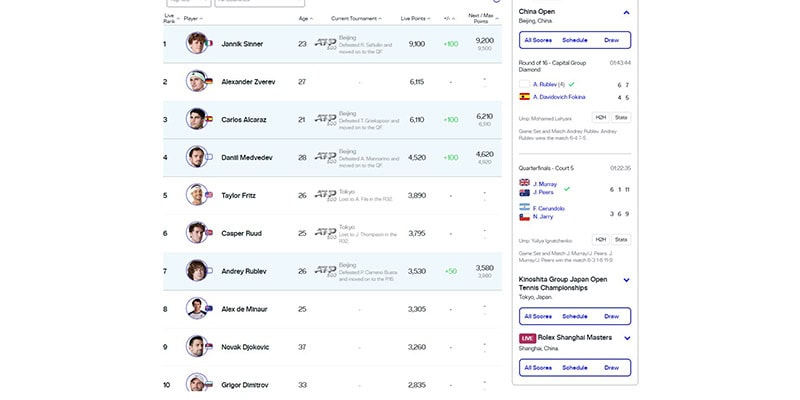This screenshot has width=800, height=400.
Task: Expand the Rolex Shanghai Masters section
Action: [x=626, y=338]
